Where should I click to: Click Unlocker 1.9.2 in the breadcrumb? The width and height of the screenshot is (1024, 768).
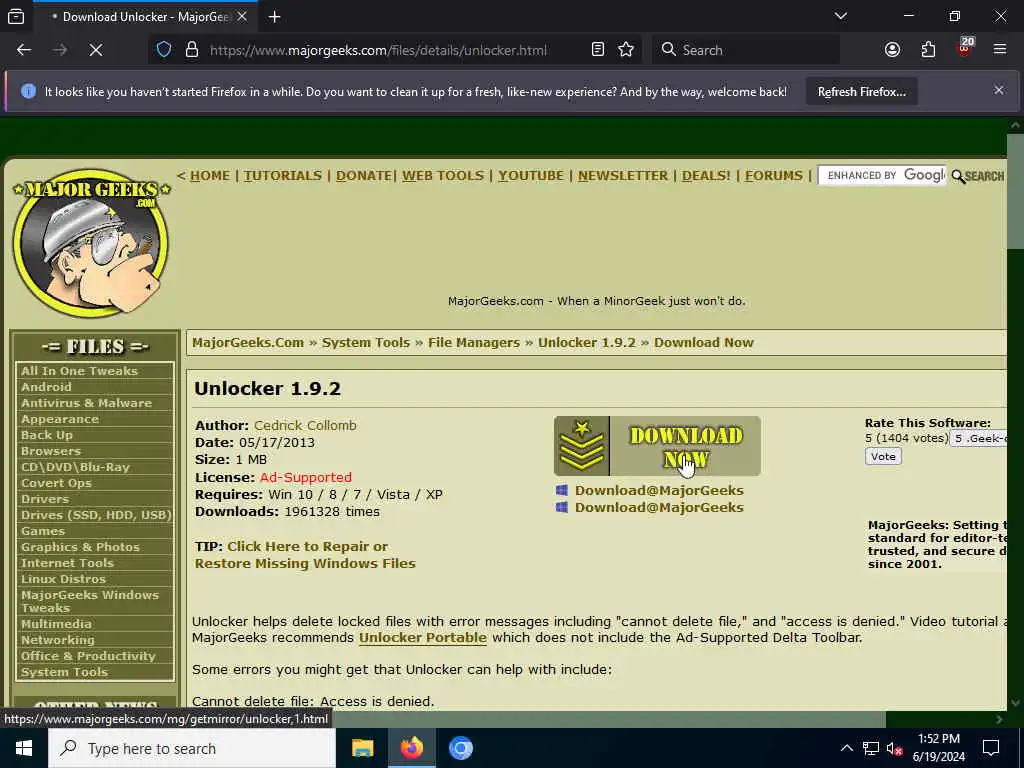(586, 342)
